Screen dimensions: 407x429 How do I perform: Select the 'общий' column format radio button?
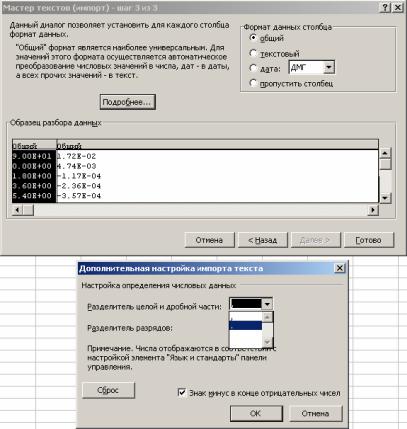pos(253,38)
